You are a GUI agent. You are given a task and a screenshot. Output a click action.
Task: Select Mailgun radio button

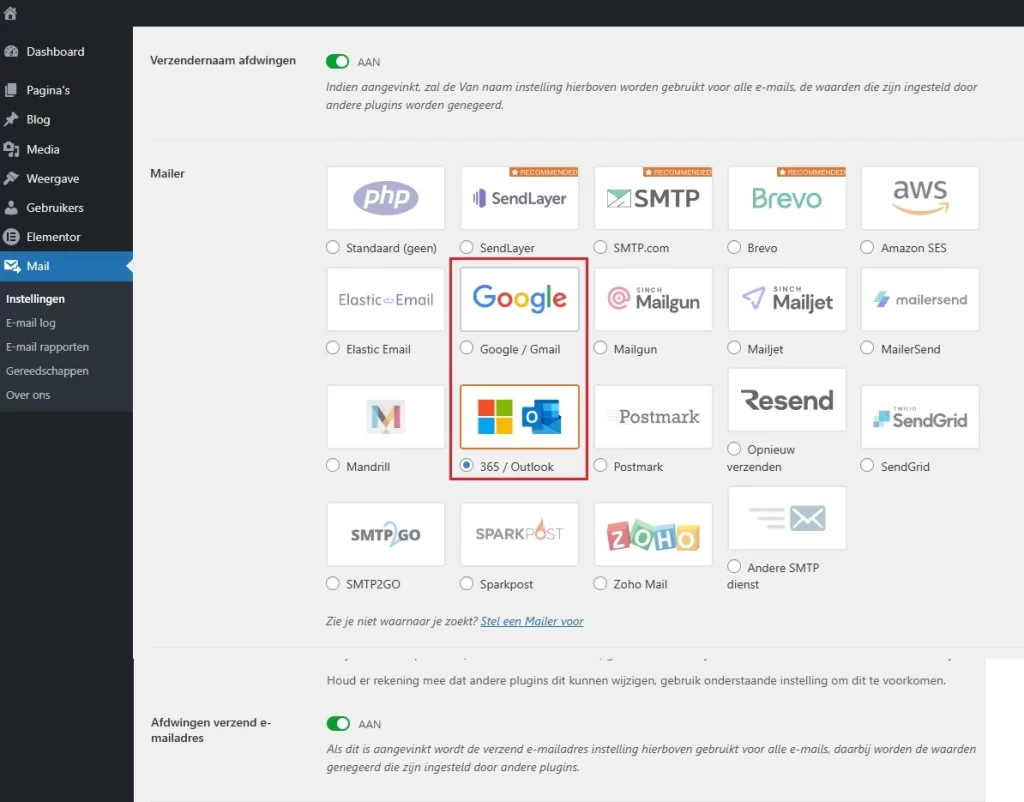click(x=600, y=348)
